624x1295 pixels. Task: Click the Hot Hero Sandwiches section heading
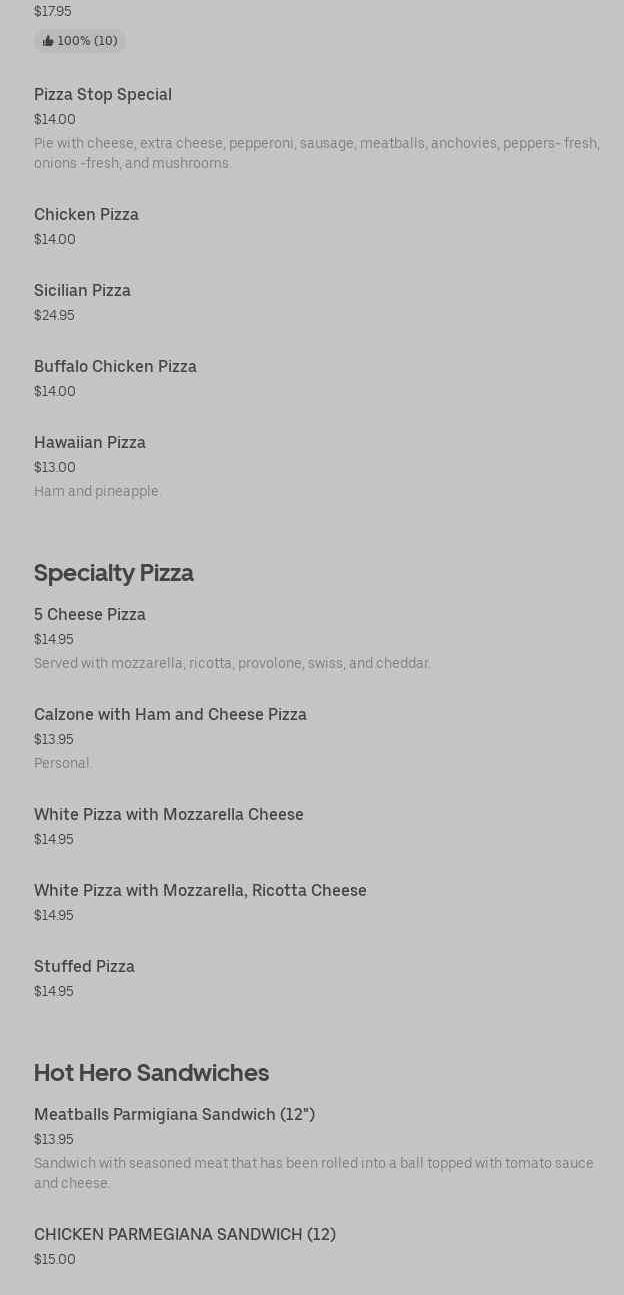click(152, 1073)
